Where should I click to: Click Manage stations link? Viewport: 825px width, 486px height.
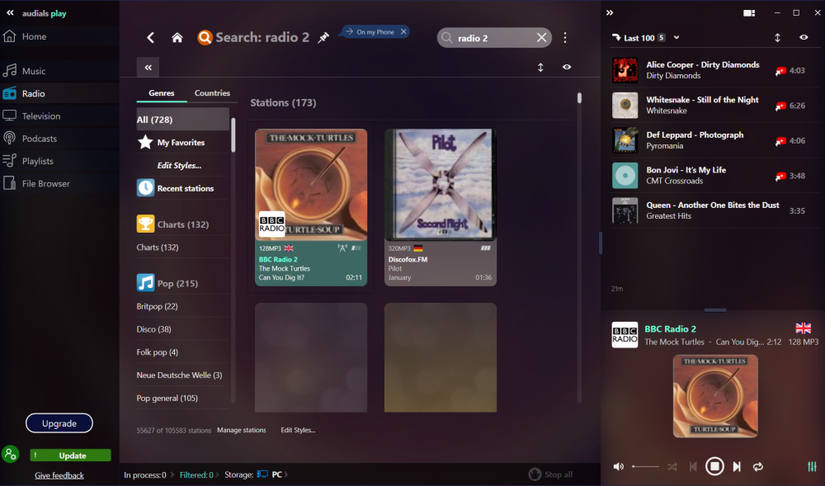pyautogui.click(x=242, y=430)
